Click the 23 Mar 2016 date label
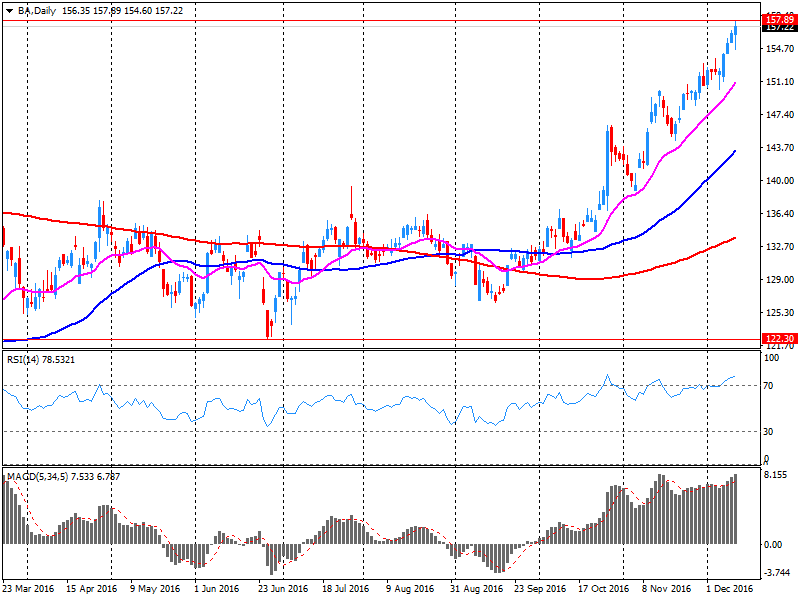This screenshot has height=600, width=800. click(x=29, y=589)
